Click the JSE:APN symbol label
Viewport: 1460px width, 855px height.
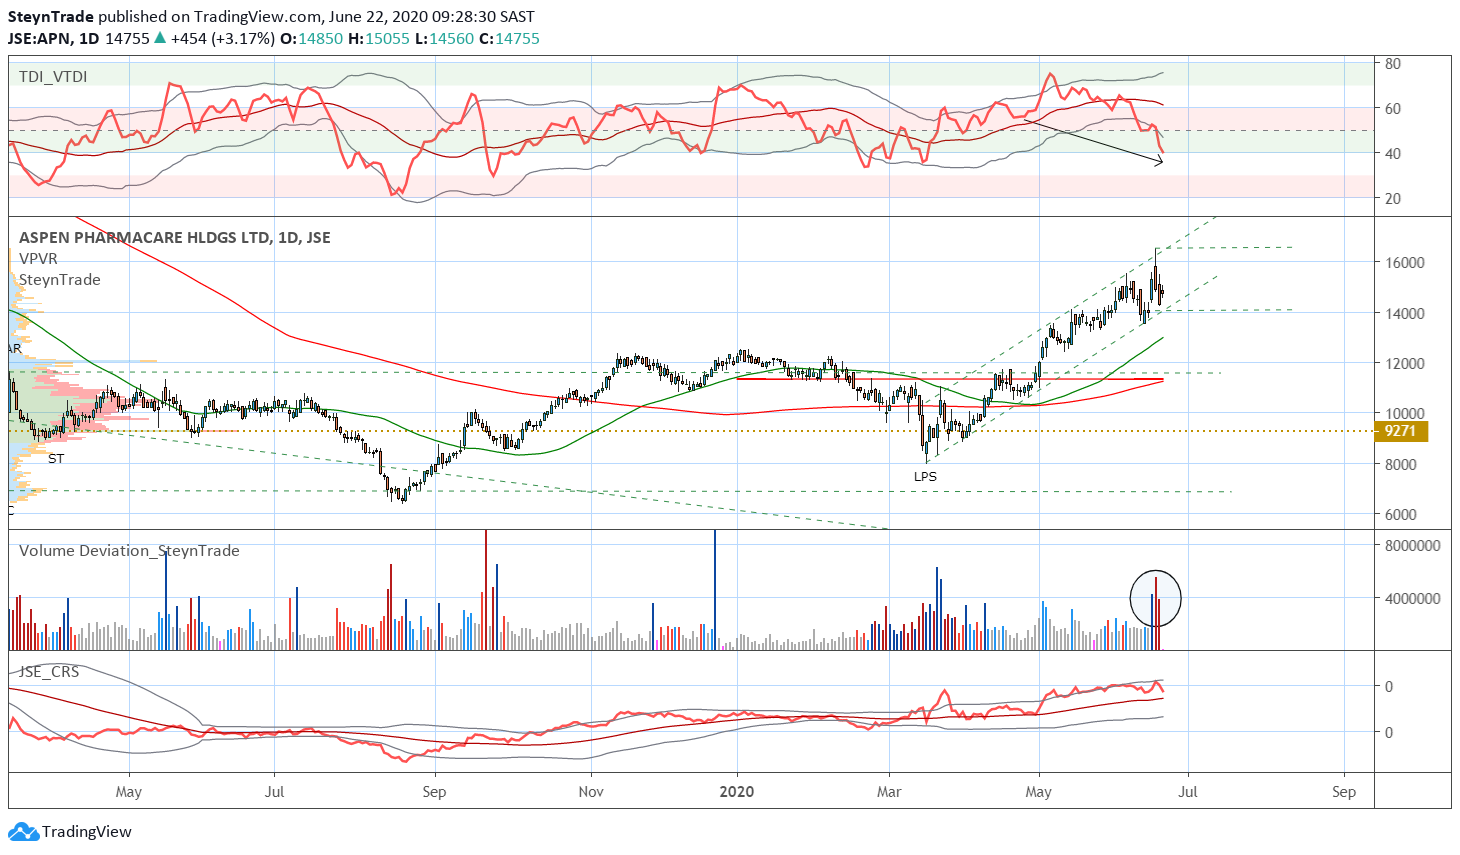coord(38,39)
